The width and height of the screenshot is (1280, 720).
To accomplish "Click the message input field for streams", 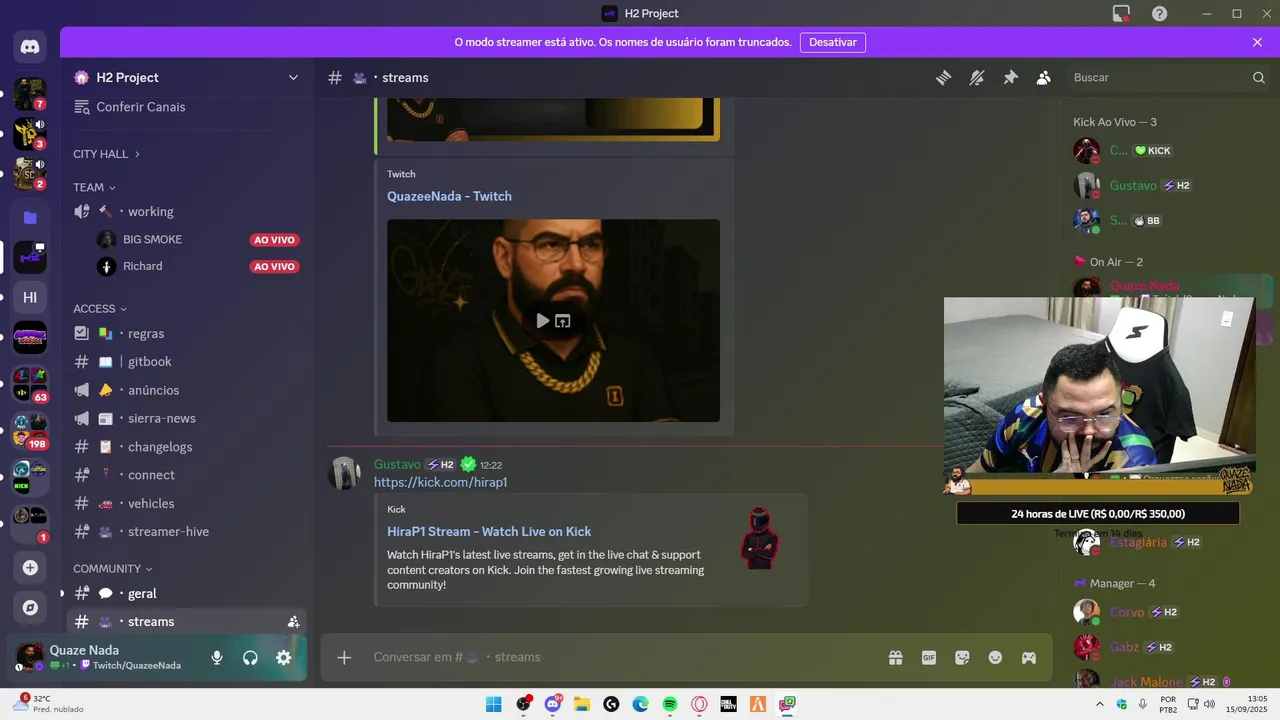I will 620,657.
